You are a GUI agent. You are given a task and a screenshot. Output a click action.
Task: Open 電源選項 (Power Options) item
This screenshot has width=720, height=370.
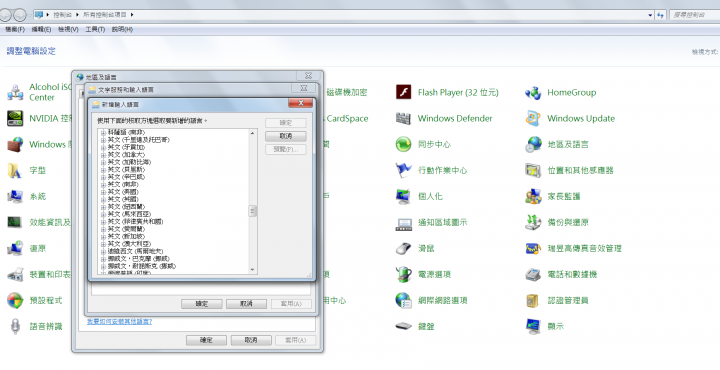423,275
